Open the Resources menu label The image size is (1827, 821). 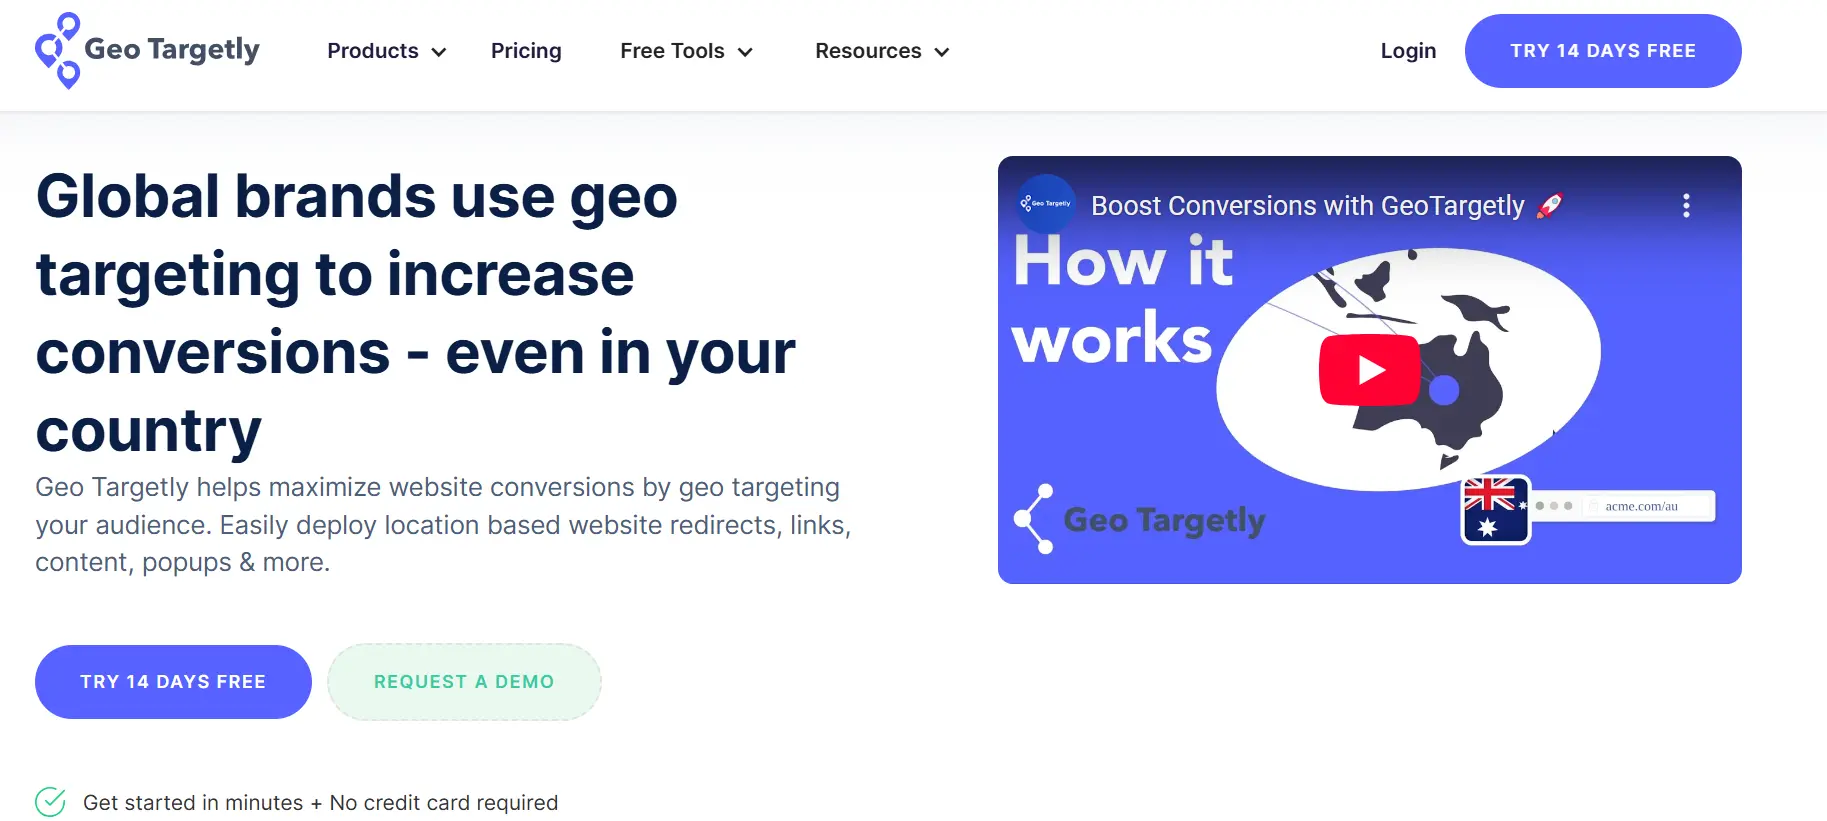pyautogui.click(x=868, y=51)
